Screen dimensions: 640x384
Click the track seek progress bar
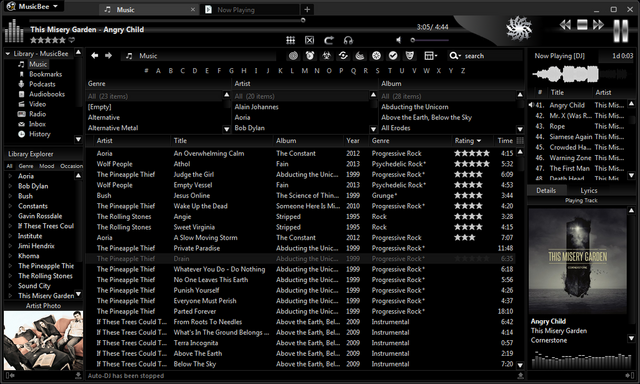click(167, 20)
